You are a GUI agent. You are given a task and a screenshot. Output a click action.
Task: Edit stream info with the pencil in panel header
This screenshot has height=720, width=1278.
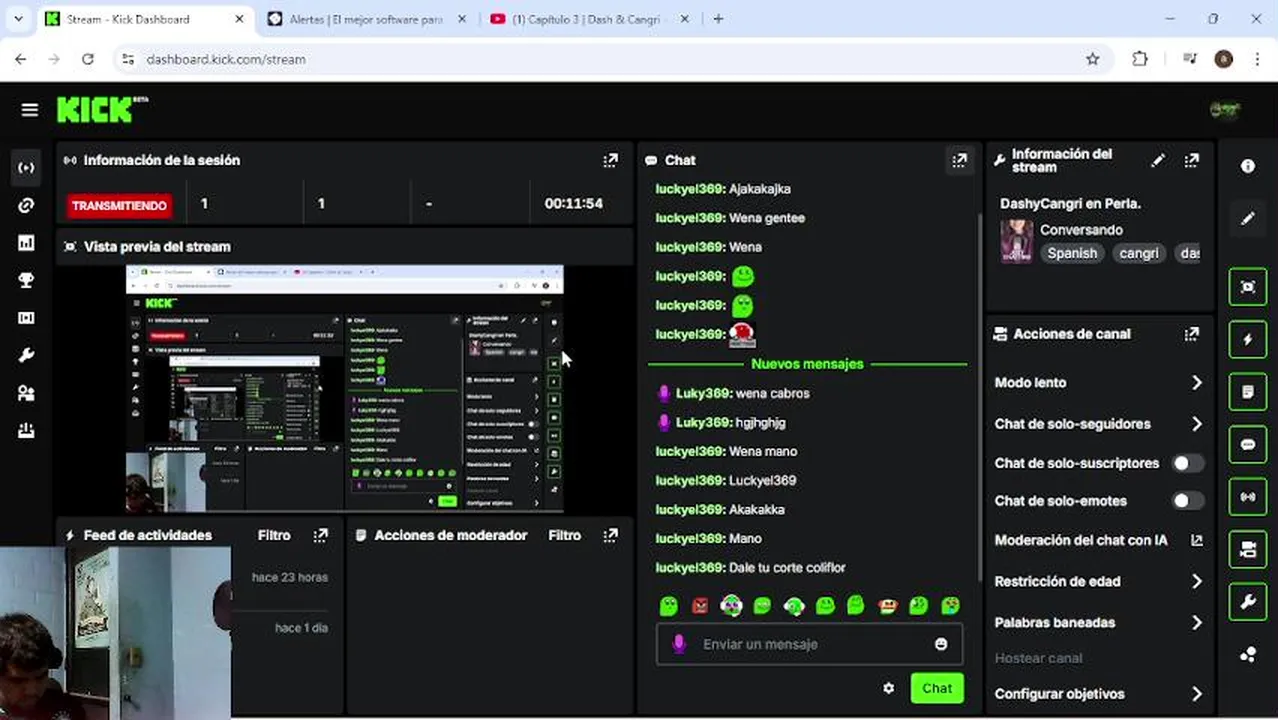[x=1158, y=160]
